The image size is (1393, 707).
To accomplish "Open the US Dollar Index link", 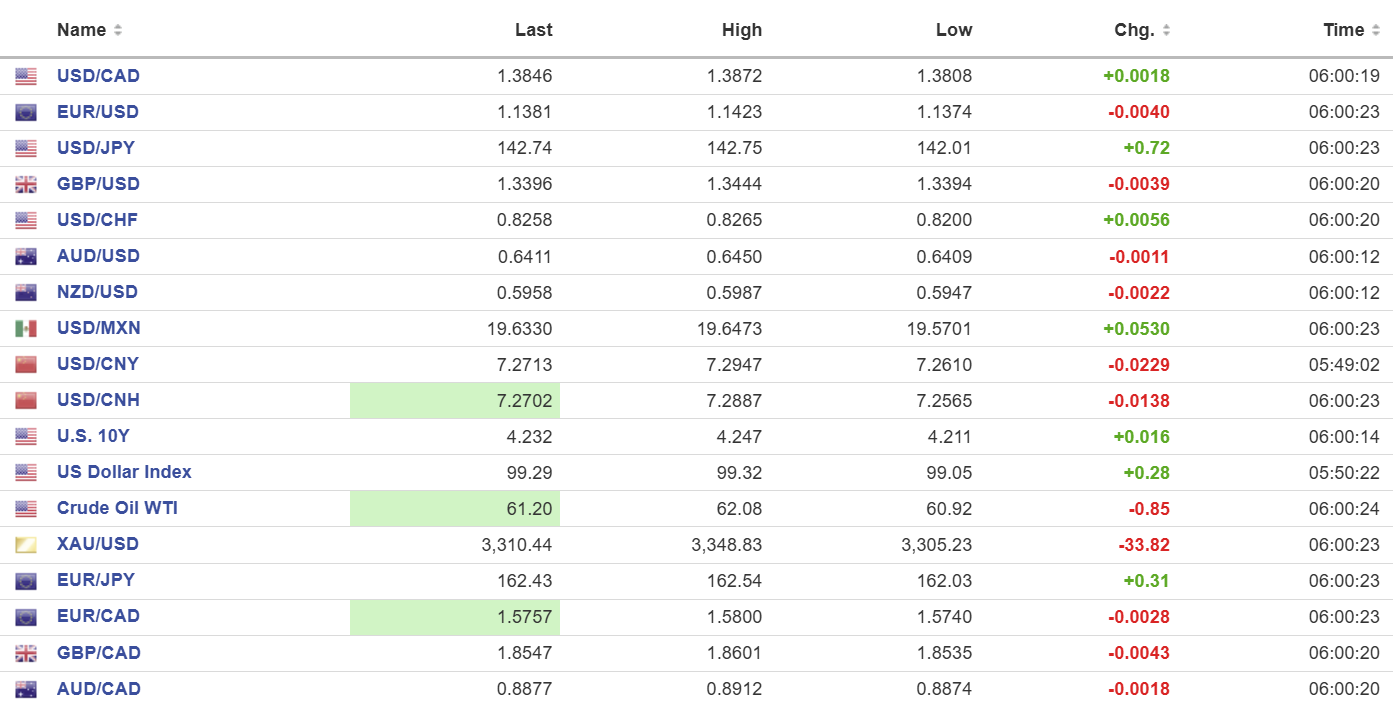I will (124, 472).
